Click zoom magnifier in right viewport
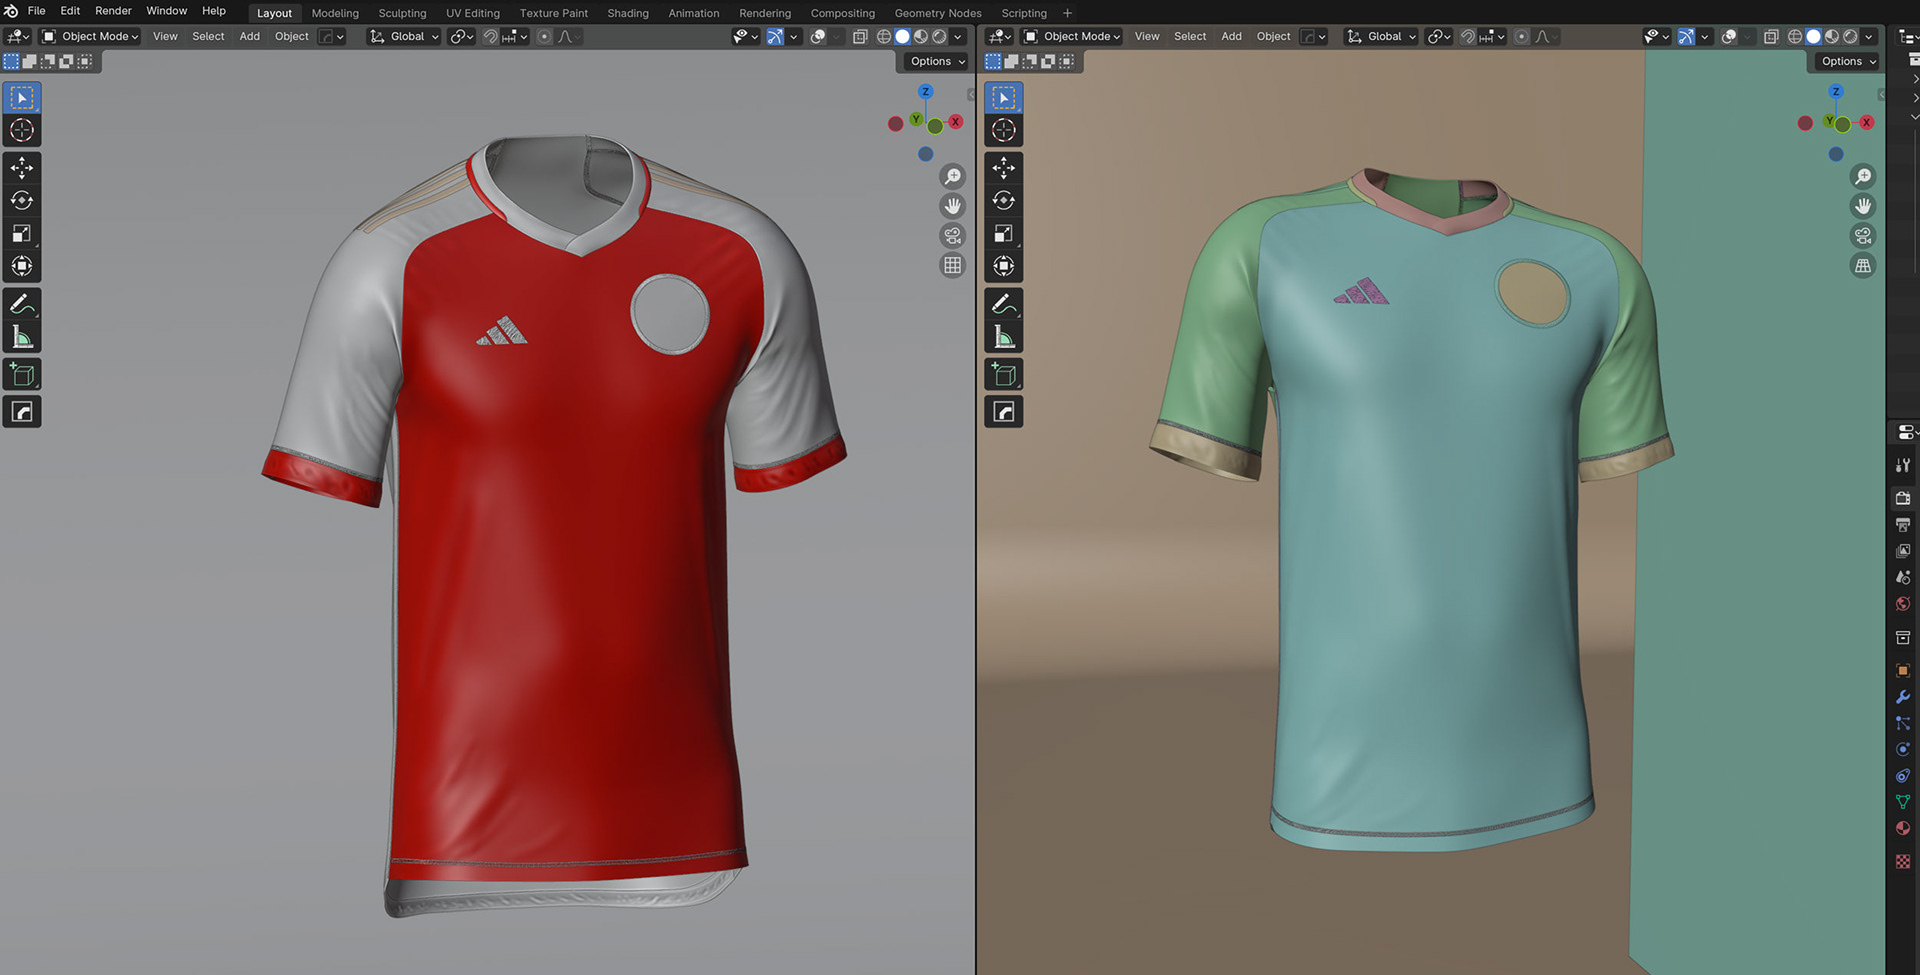Image resolution: width=1920 pixels, height=975 pixels. coord(1863,177)
